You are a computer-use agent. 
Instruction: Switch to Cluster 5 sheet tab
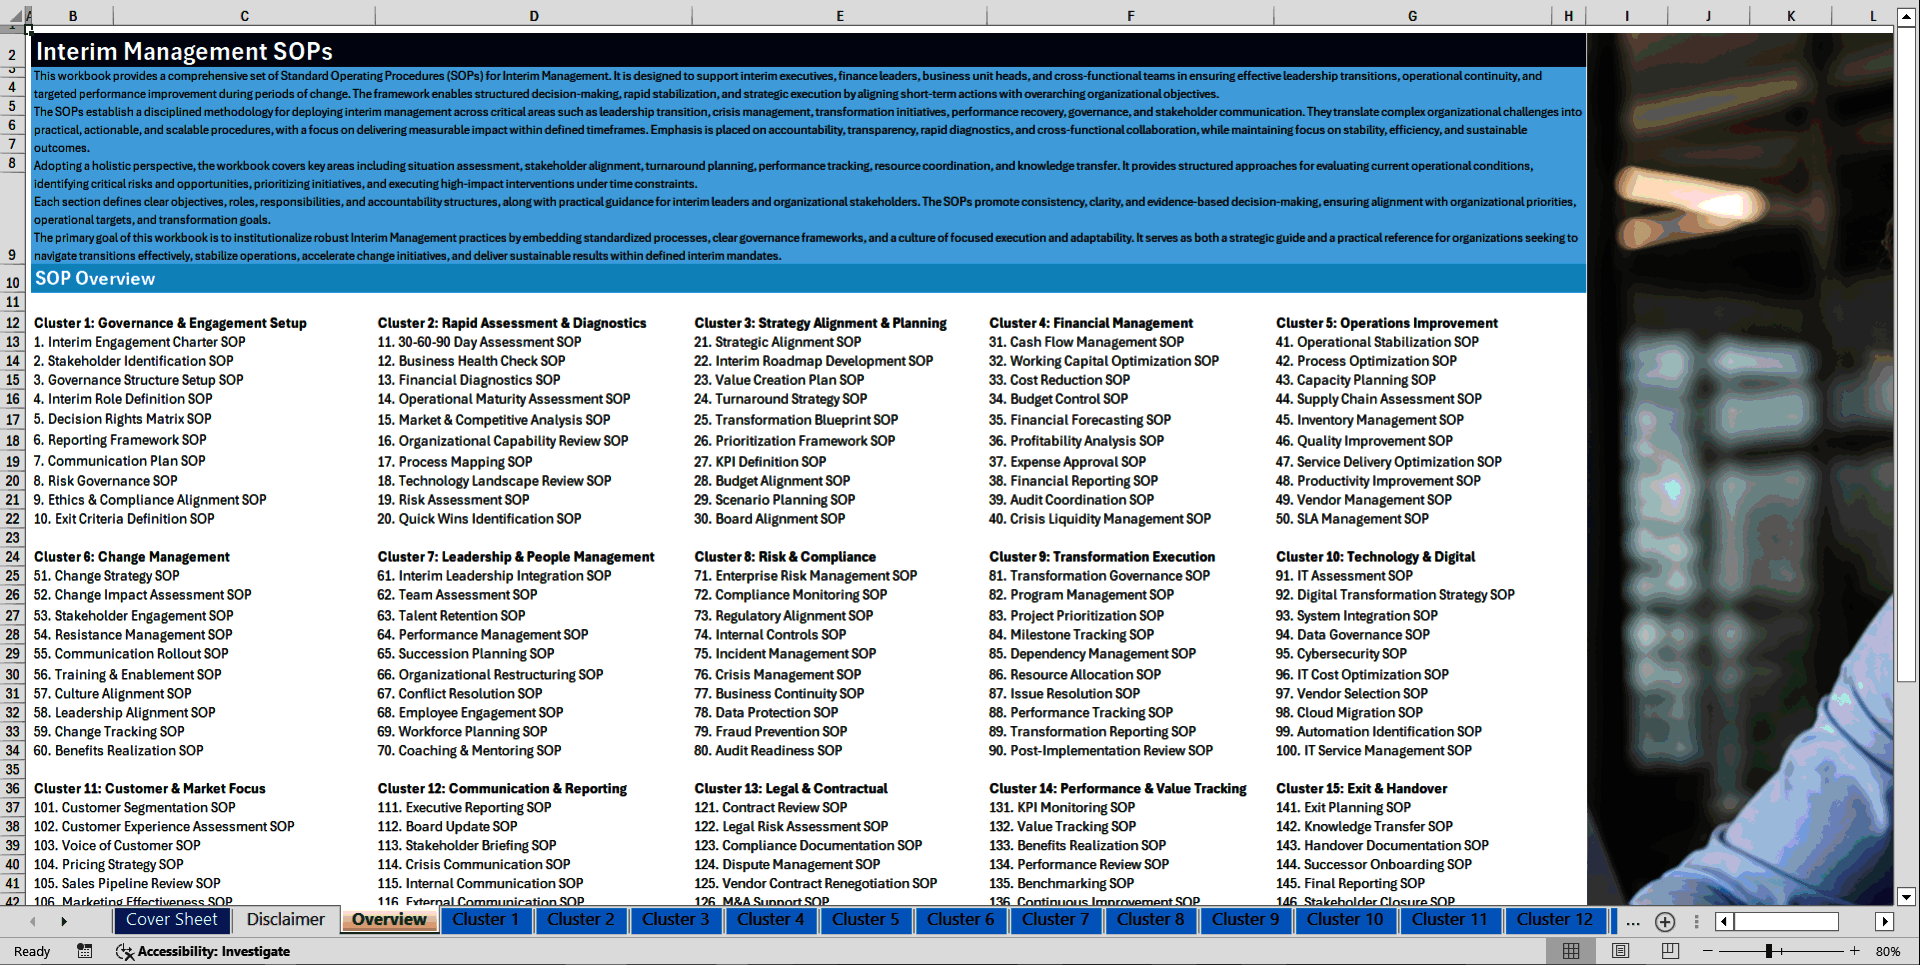(x=866, y=920)
